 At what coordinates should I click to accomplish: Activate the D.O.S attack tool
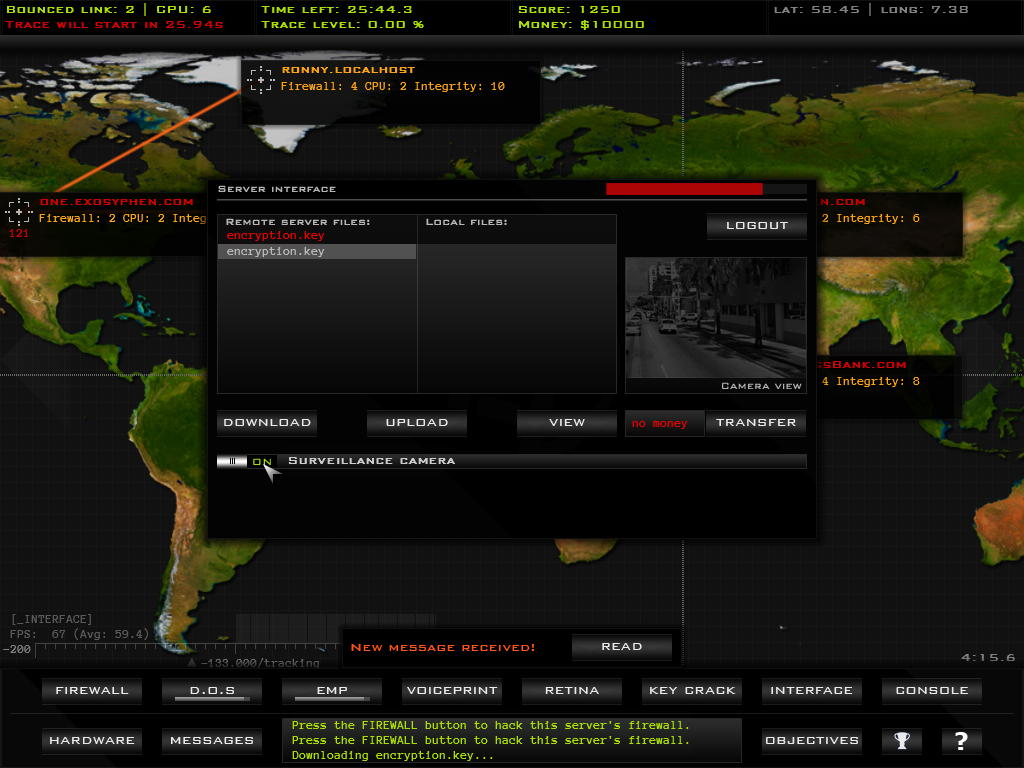(x=212, y=691)
